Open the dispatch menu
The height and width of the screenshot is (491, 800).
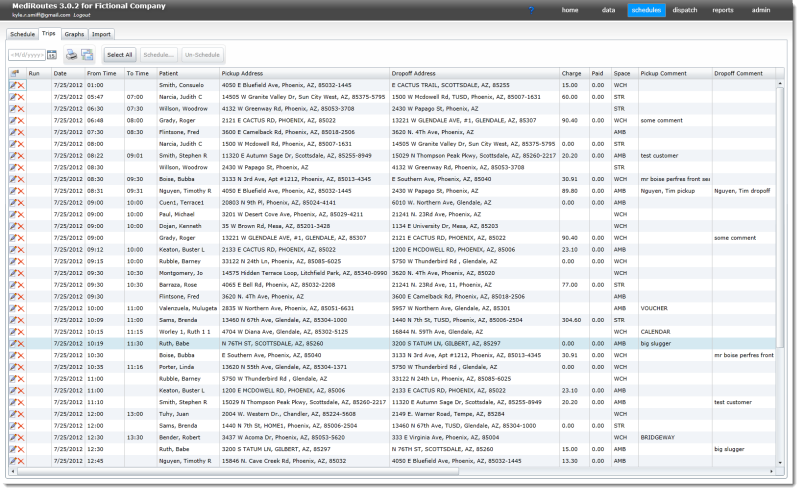(x=685, y=10)
